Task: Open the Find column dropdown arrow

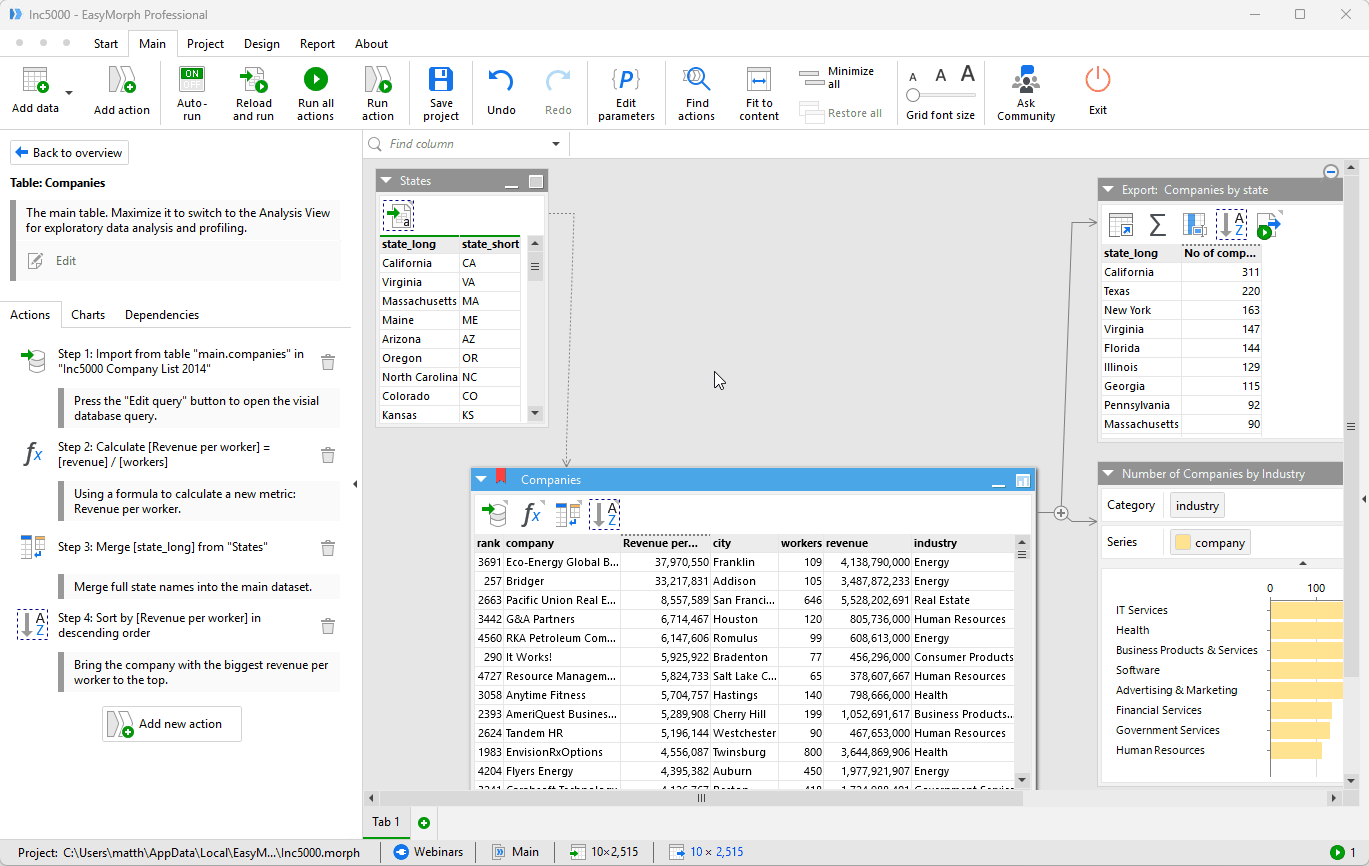Action: coord(555,143)
